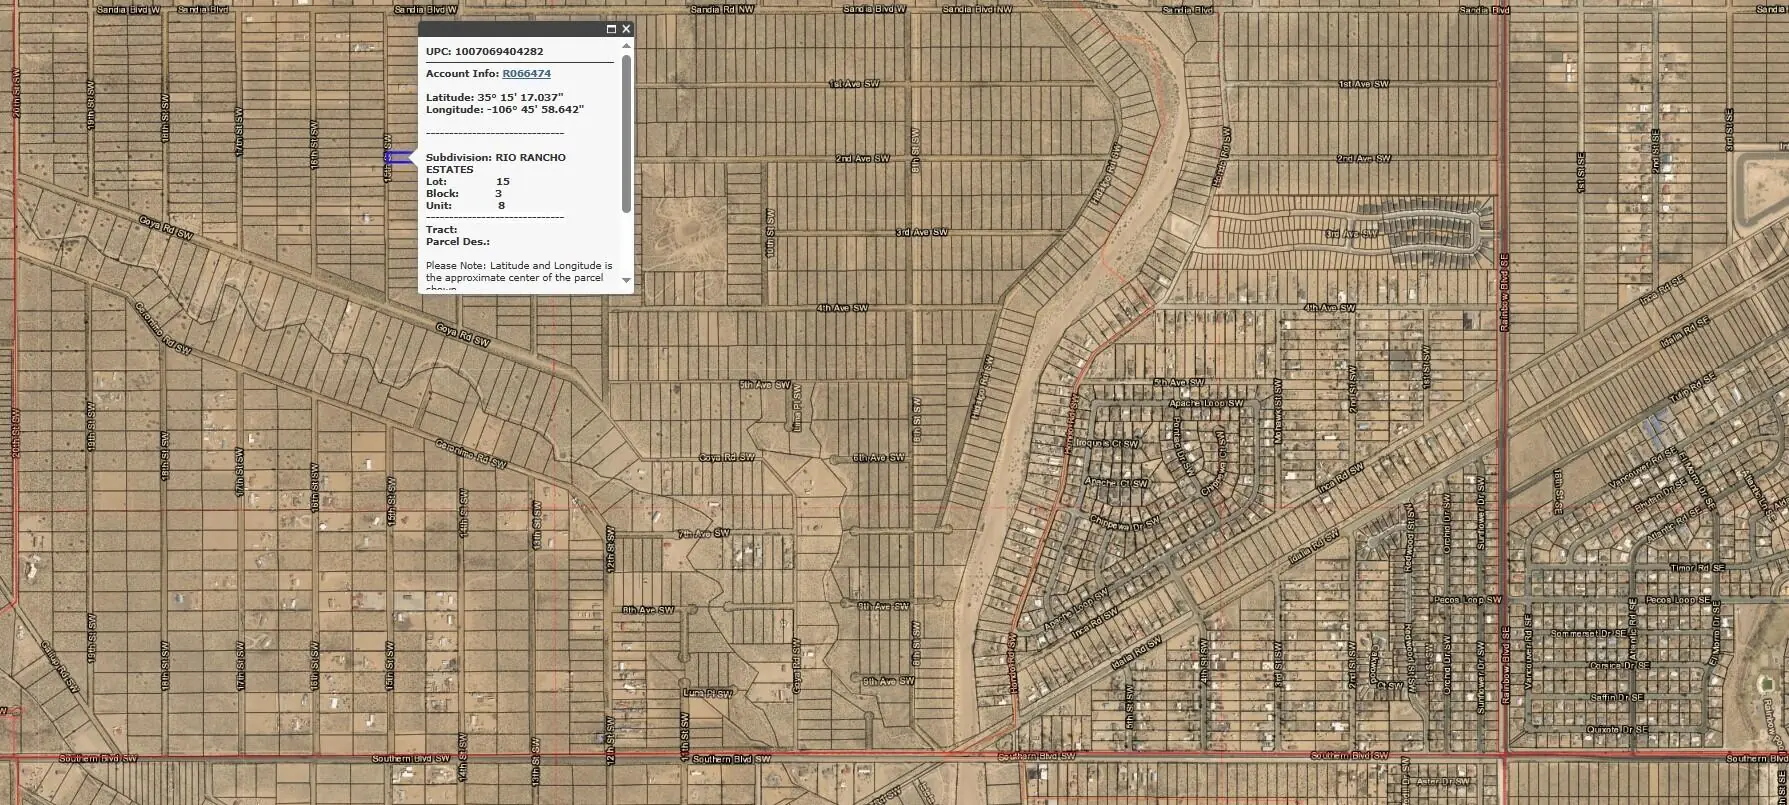Click the Apache Ct SW street label
The image size is (1789, 805).
point(1117,483)
